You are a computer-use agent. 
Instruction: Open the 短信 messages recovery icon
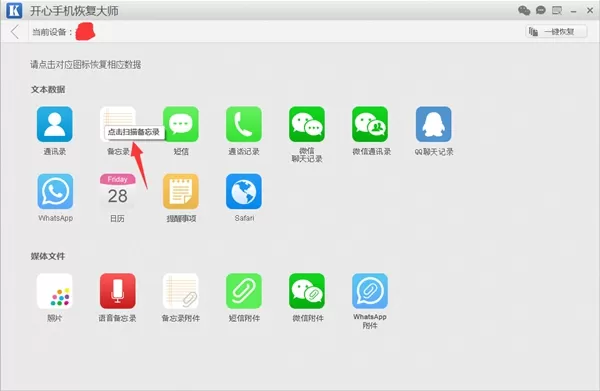(x=181, y=124)
